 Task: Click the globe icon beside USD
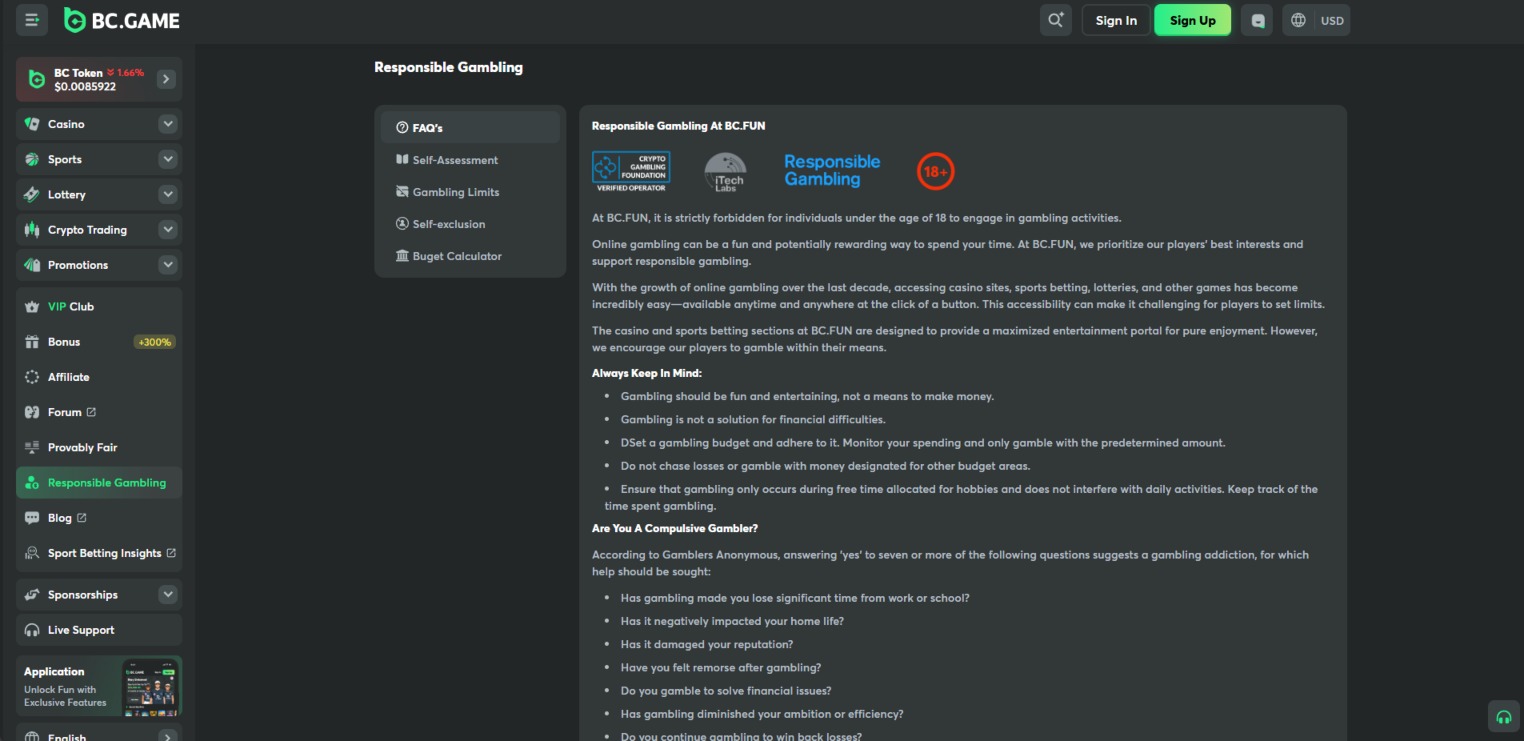(x=1298, y=20)
